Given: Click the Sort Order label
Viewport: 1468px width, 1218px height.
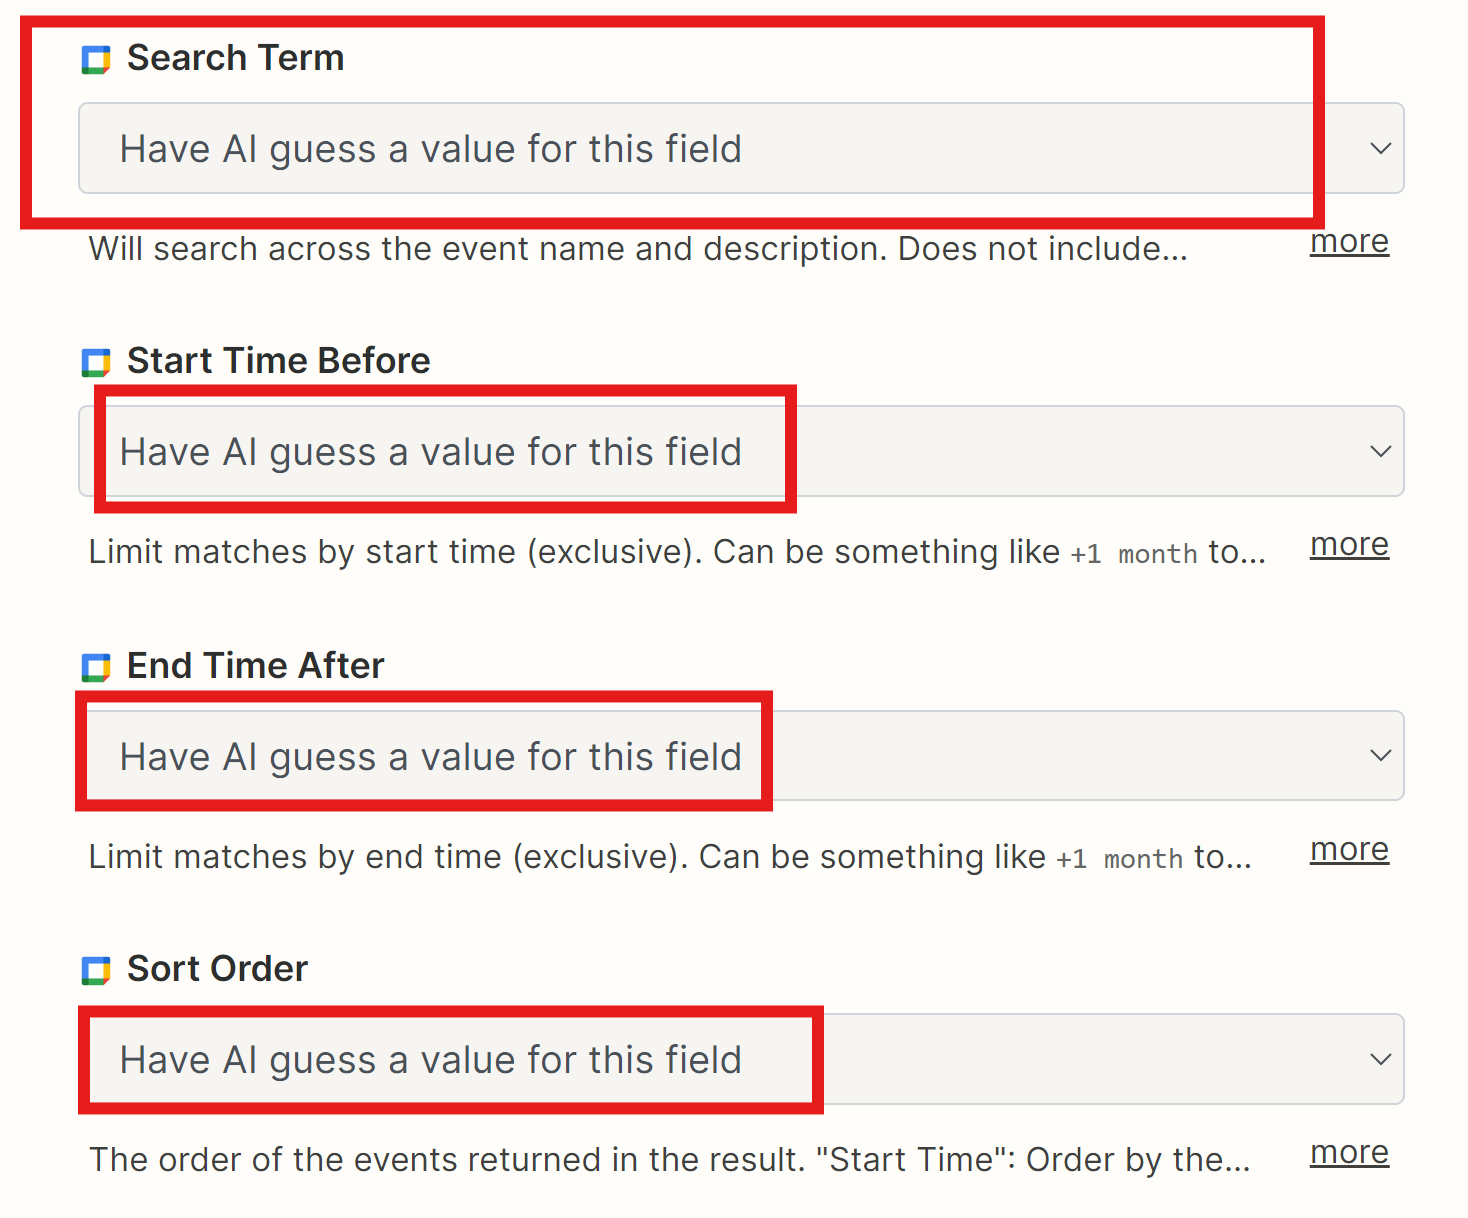Looking at the screenshot, I should (x=217, y=969).
